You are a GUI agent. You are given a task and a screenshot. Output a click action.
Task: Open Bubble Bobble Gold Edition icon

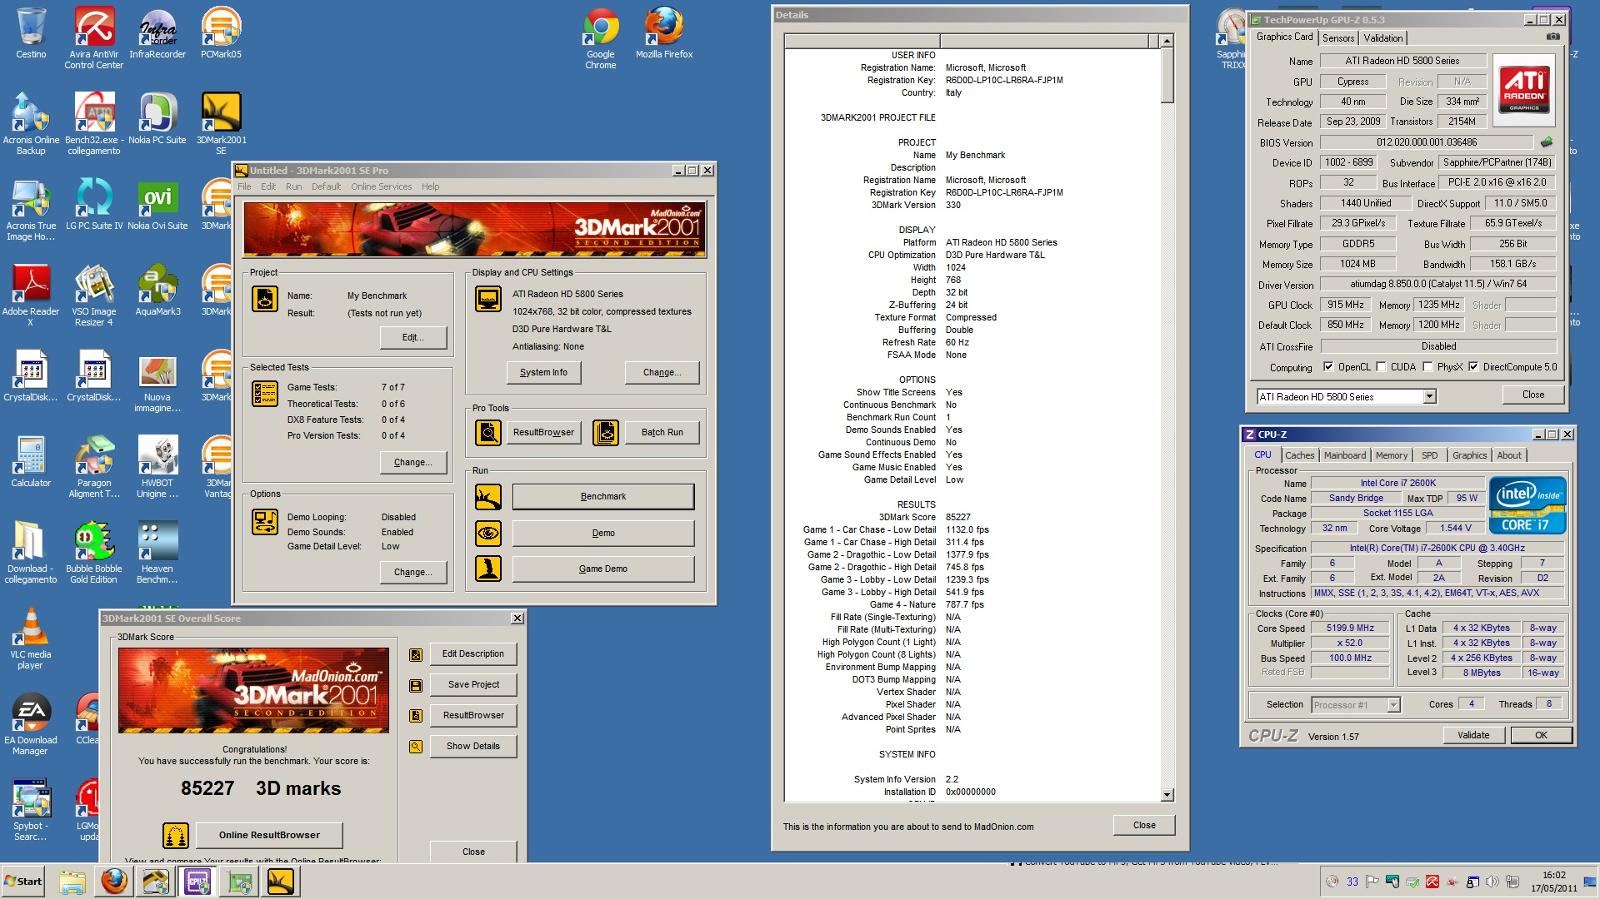(x=94, y=552)
